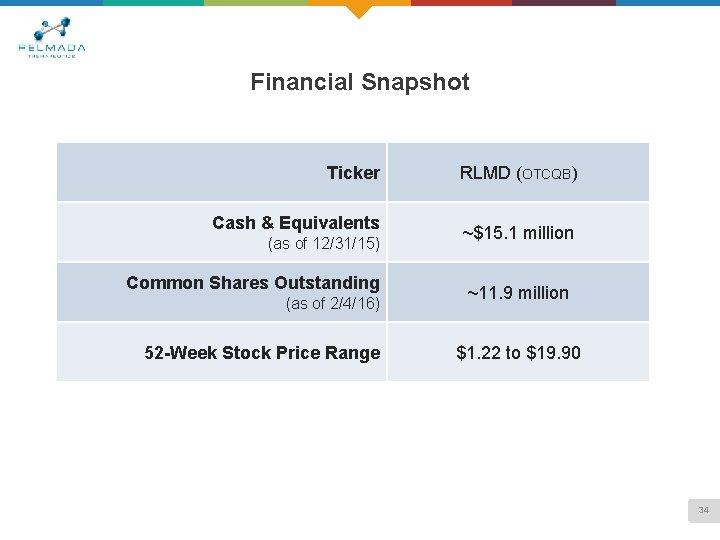Select the ~11.9 million value
This screenshot has height=540, width=720.
pos(518,293)
